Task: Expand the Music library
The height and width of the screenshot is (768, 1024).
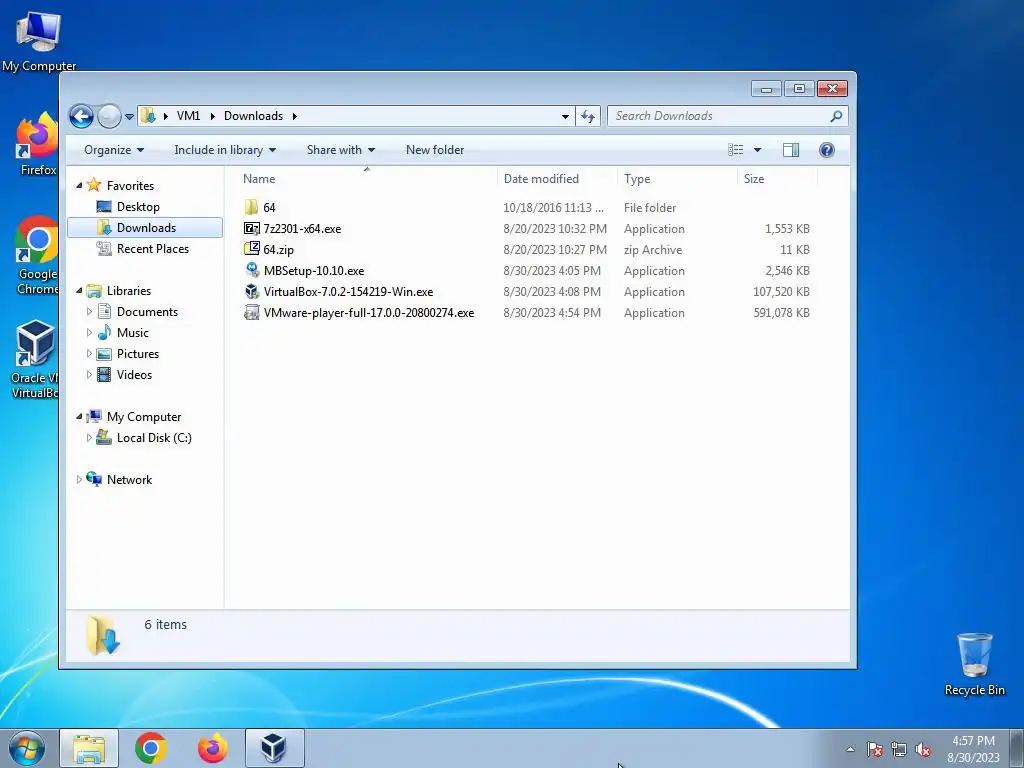Action: 89,333
